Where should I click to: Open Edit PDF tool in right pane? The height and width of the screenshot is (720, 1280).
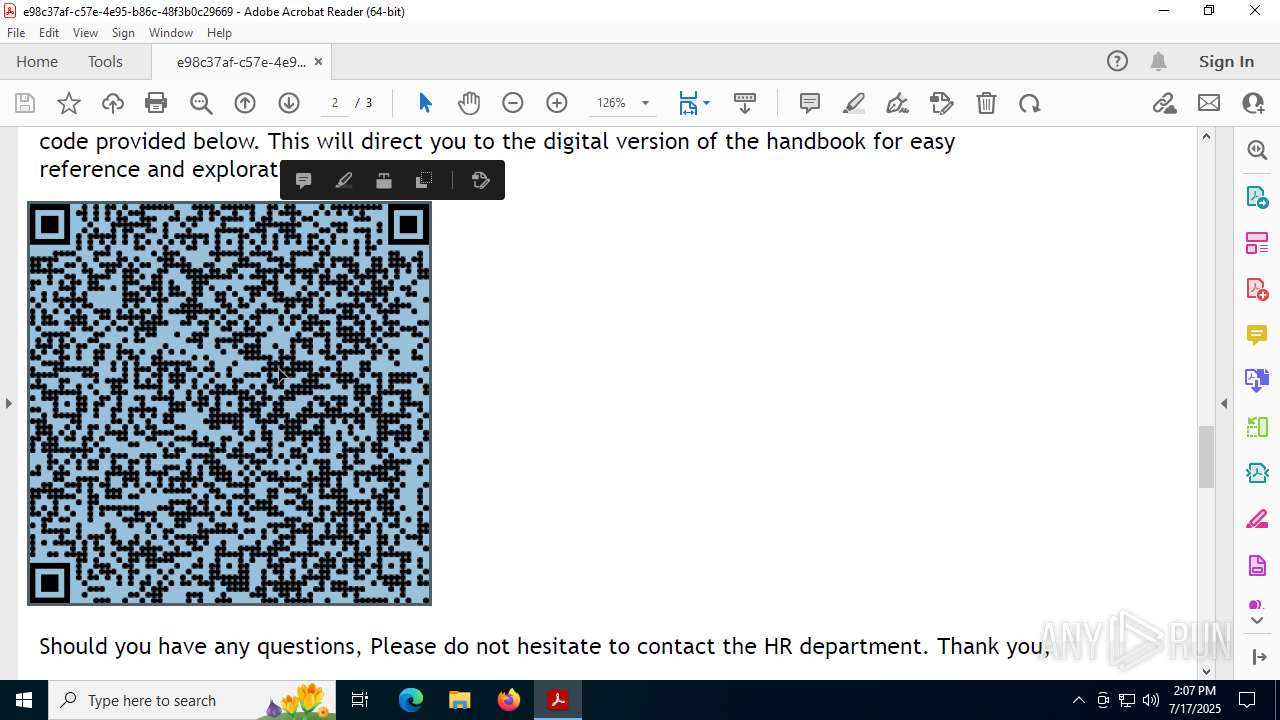1257,242
